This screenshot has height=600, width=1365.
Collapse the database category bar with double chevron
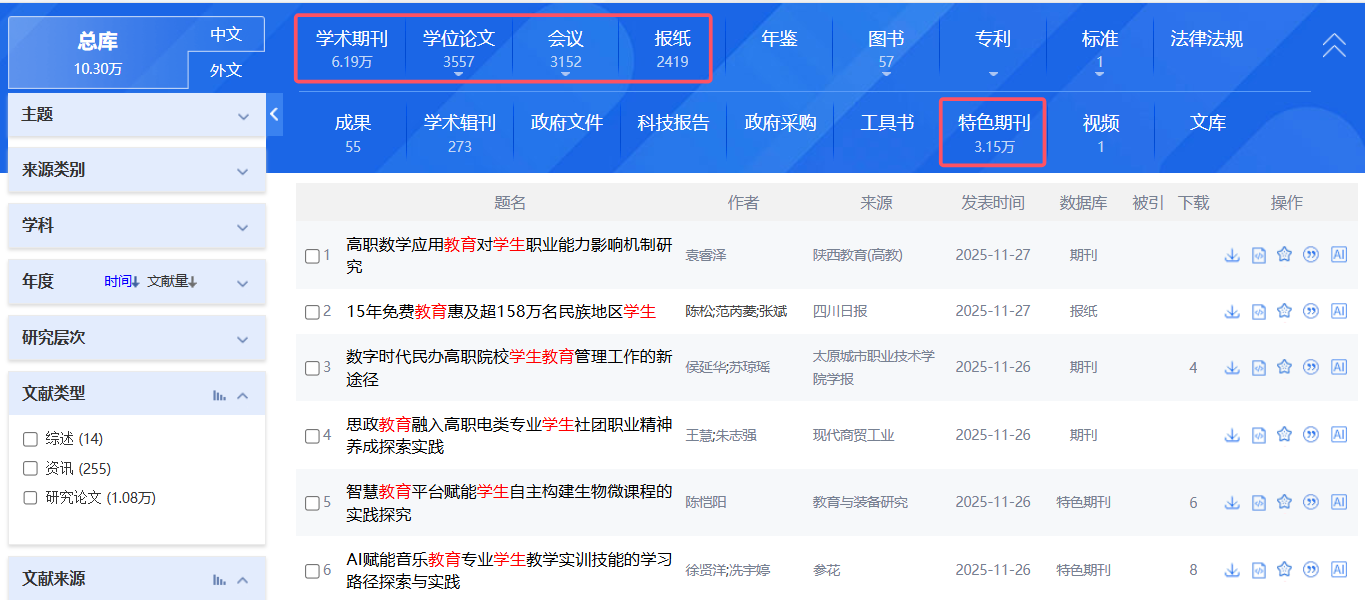coord(1334,46)
